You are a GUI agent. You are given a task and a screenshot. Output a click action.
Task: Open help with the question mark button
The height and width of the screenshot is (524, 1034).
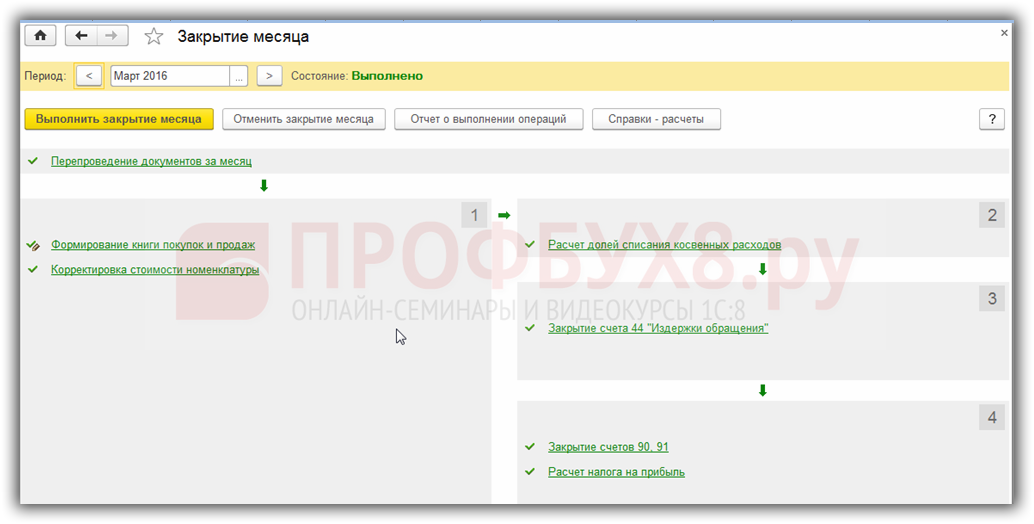click(992, 119)
